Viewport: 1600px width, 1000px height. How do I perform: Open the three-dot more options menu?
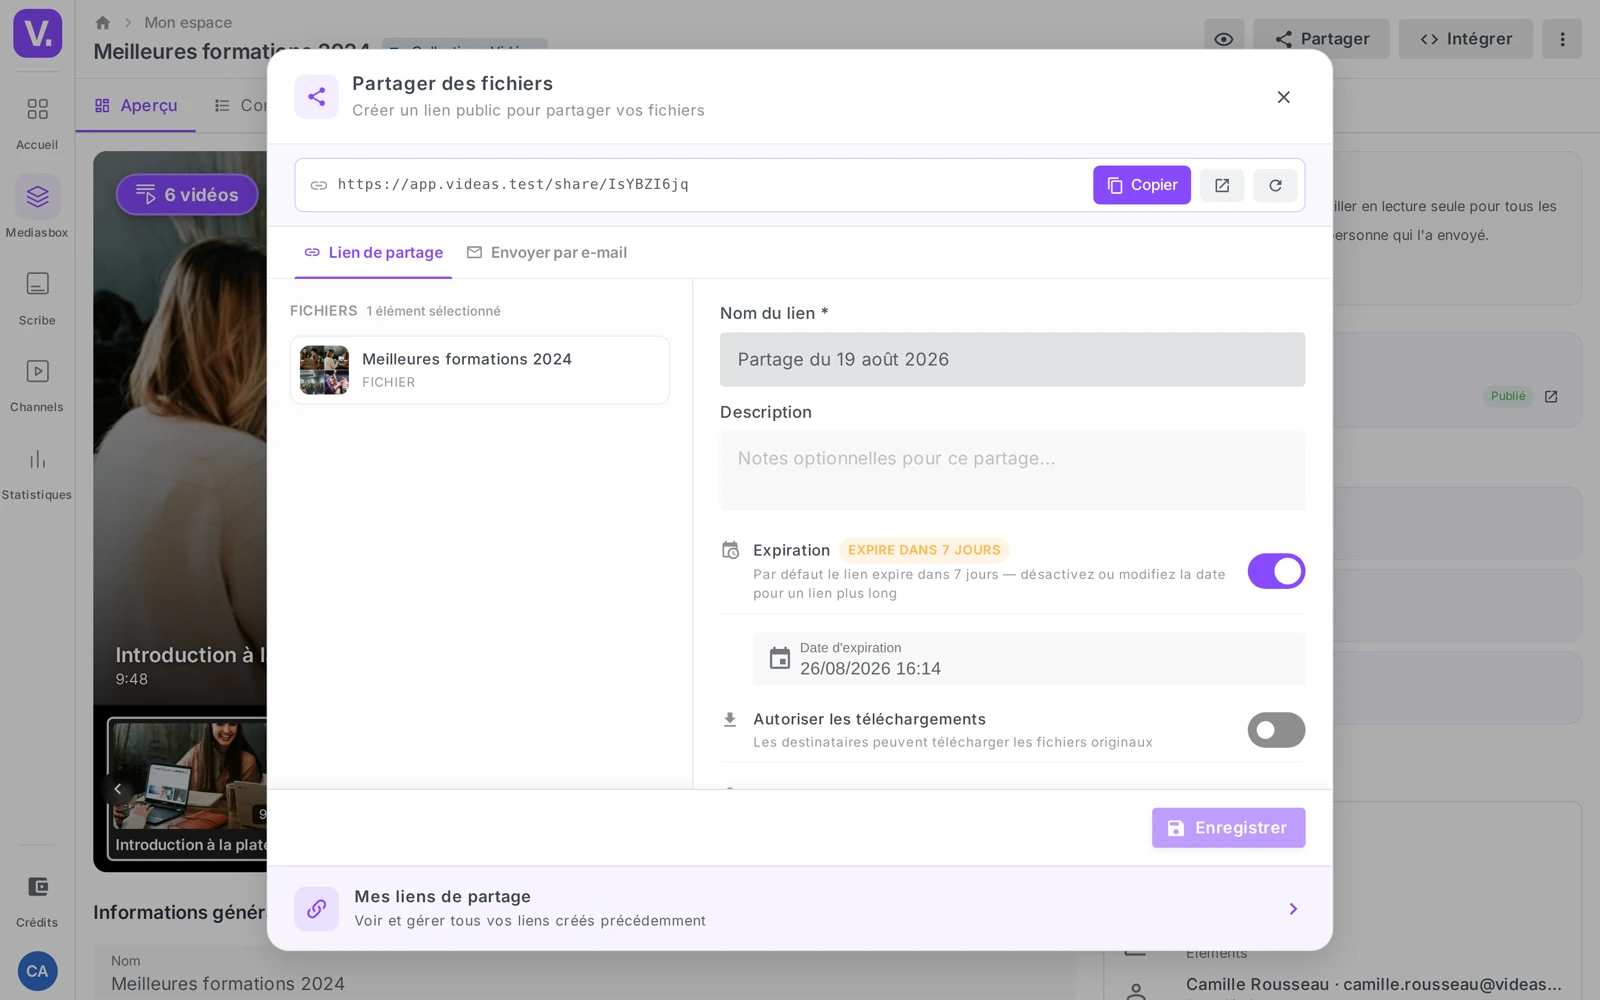pos(1562,39)
